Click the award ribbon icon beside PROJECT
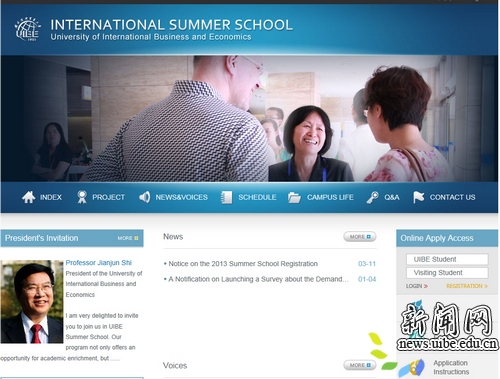 82,197
